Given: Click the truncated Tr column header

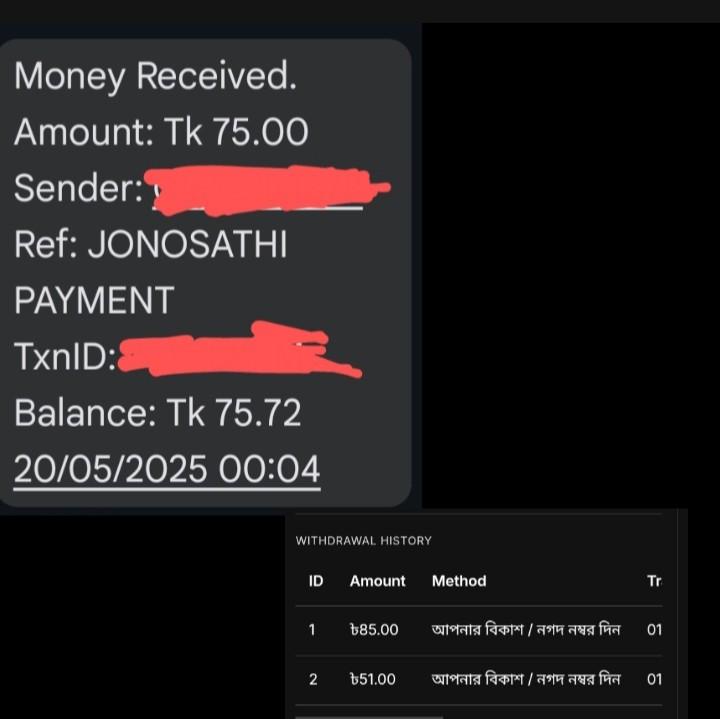Looking at the screenshot, I should [654, 581].
